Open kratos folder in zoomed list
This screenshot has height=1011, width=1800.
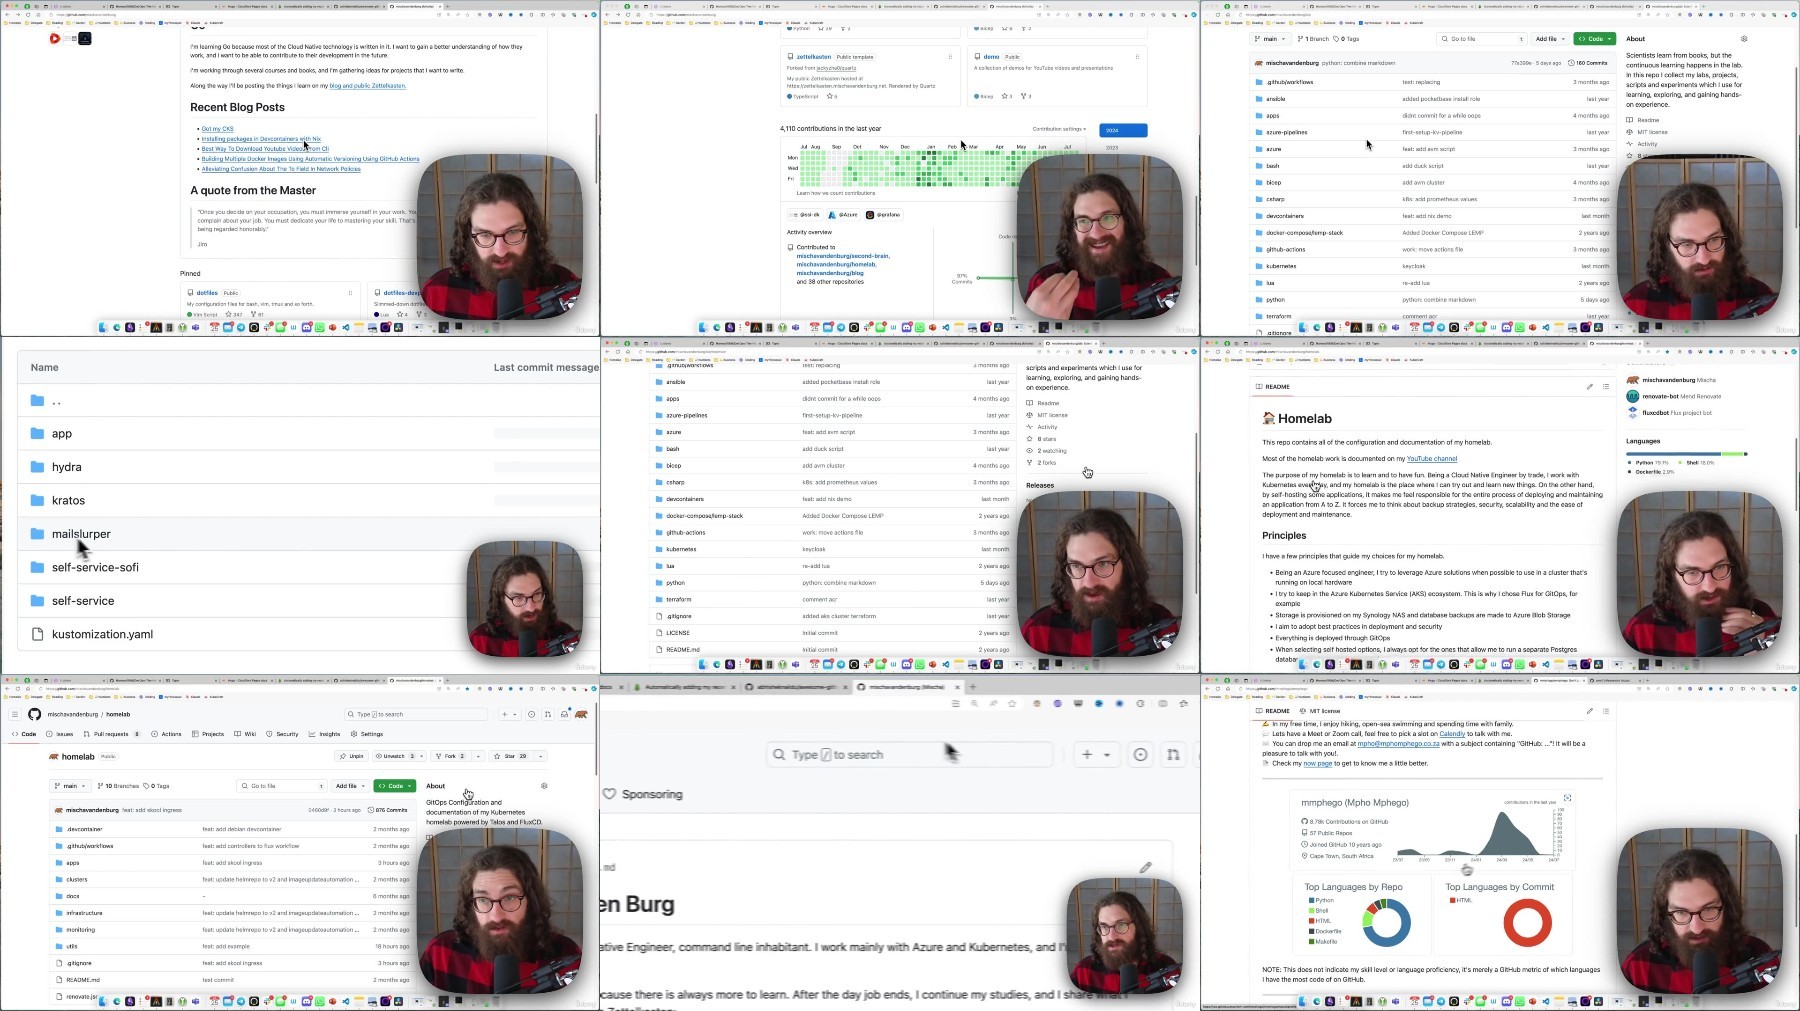(68, 500)
